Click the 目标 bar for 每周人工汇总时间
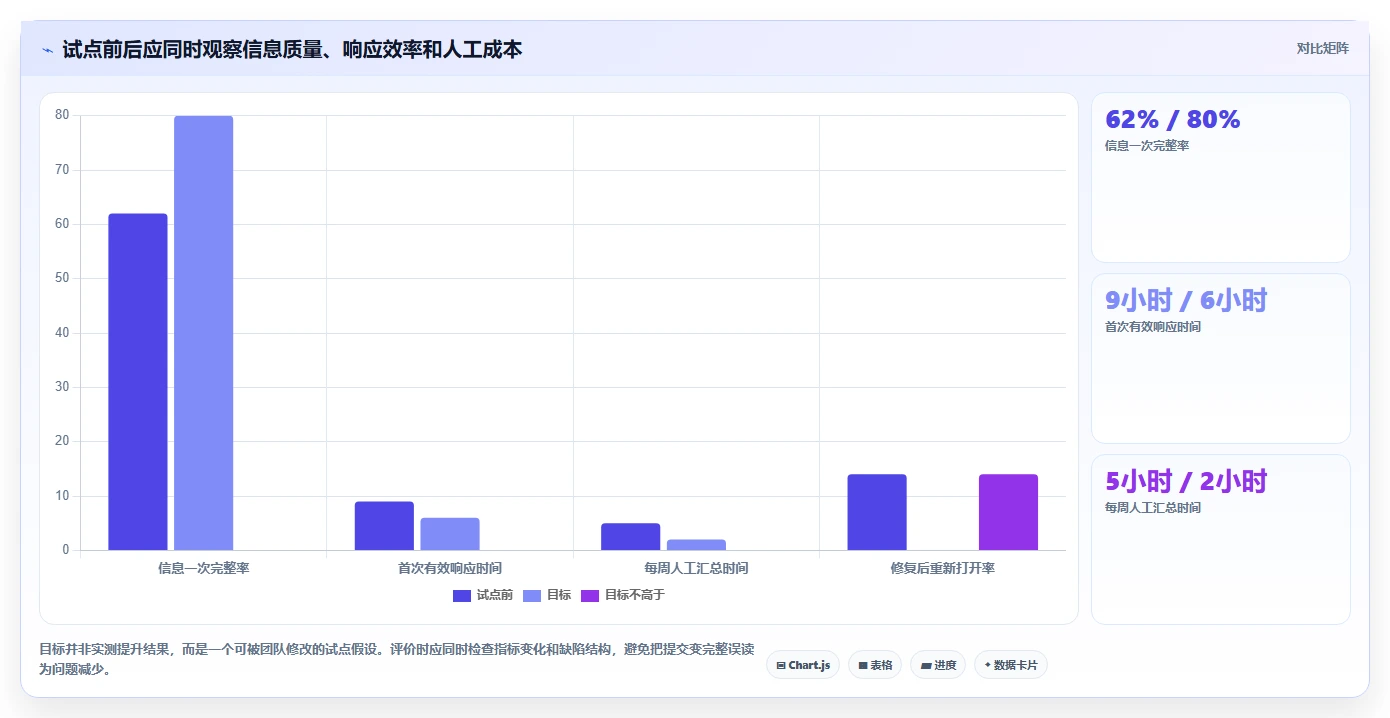This screenshot has height=718, width=1390. click(696, 545)
